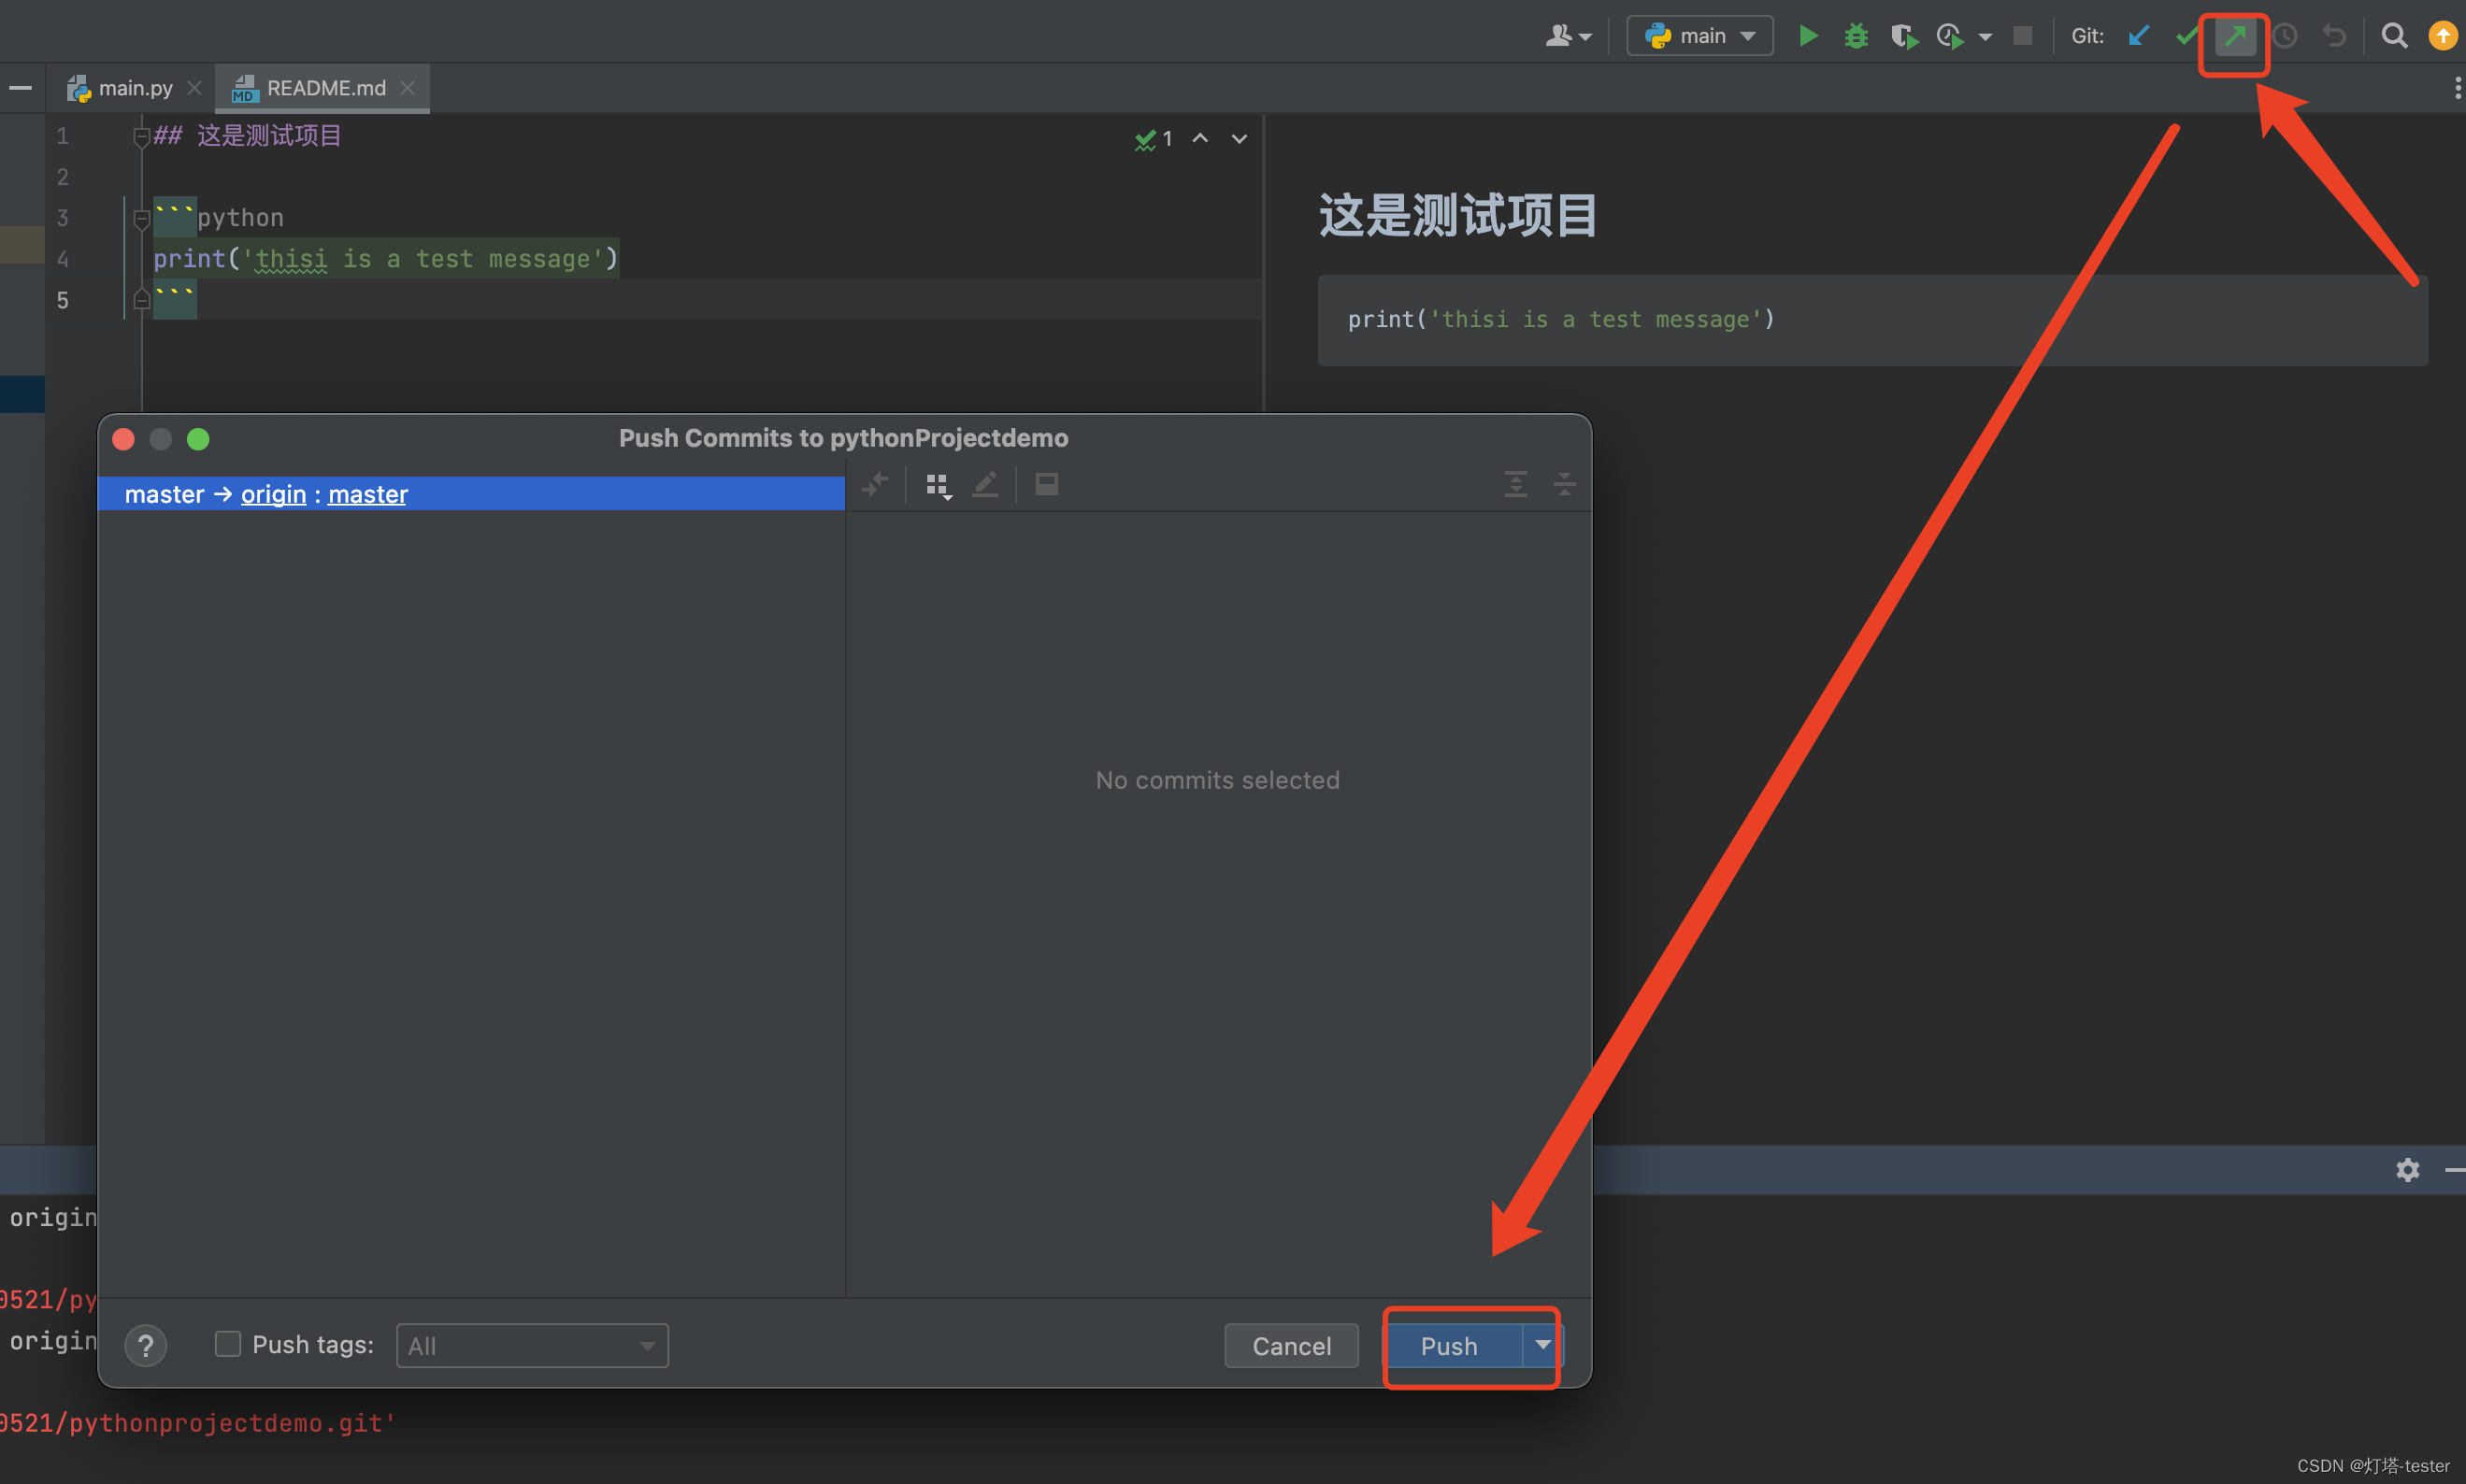Screen dimensions: 2466x1484
Task: Click the orange IDE update icon
Action: pyautogui.click(x=2443, y=36)
